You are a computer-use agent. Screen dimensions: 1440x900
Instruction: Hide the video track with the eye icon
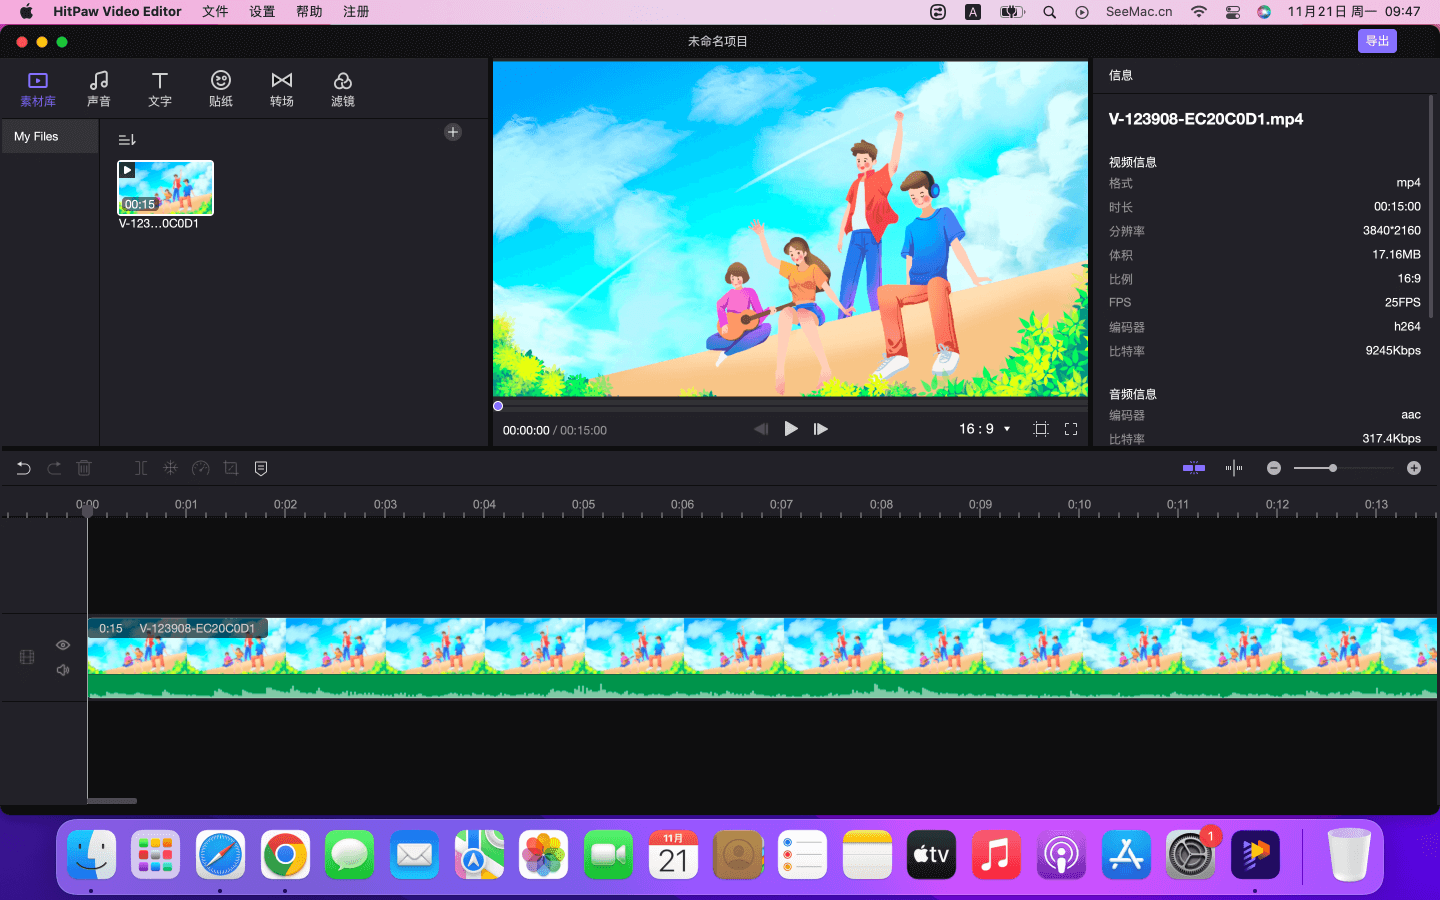point(63,645)
